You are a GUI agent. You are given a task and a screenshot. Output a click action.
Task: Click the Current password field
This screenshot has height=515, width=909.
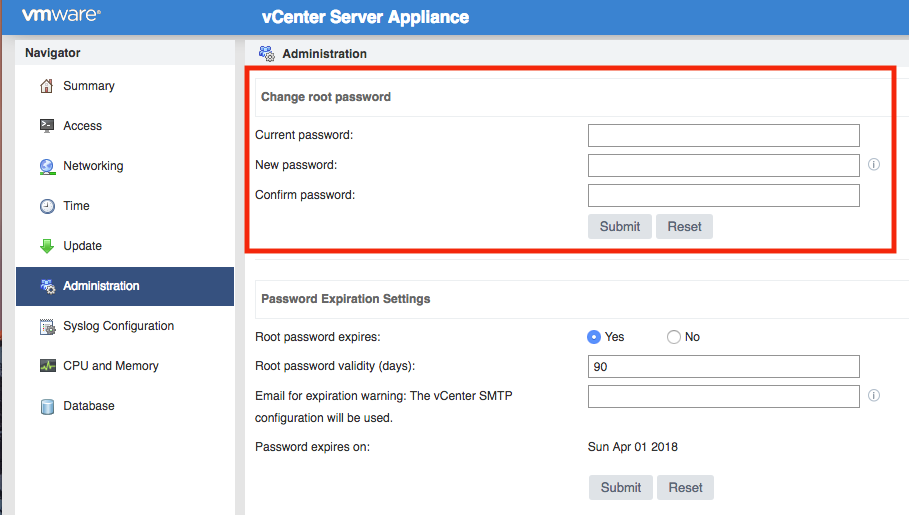point(723,136)
